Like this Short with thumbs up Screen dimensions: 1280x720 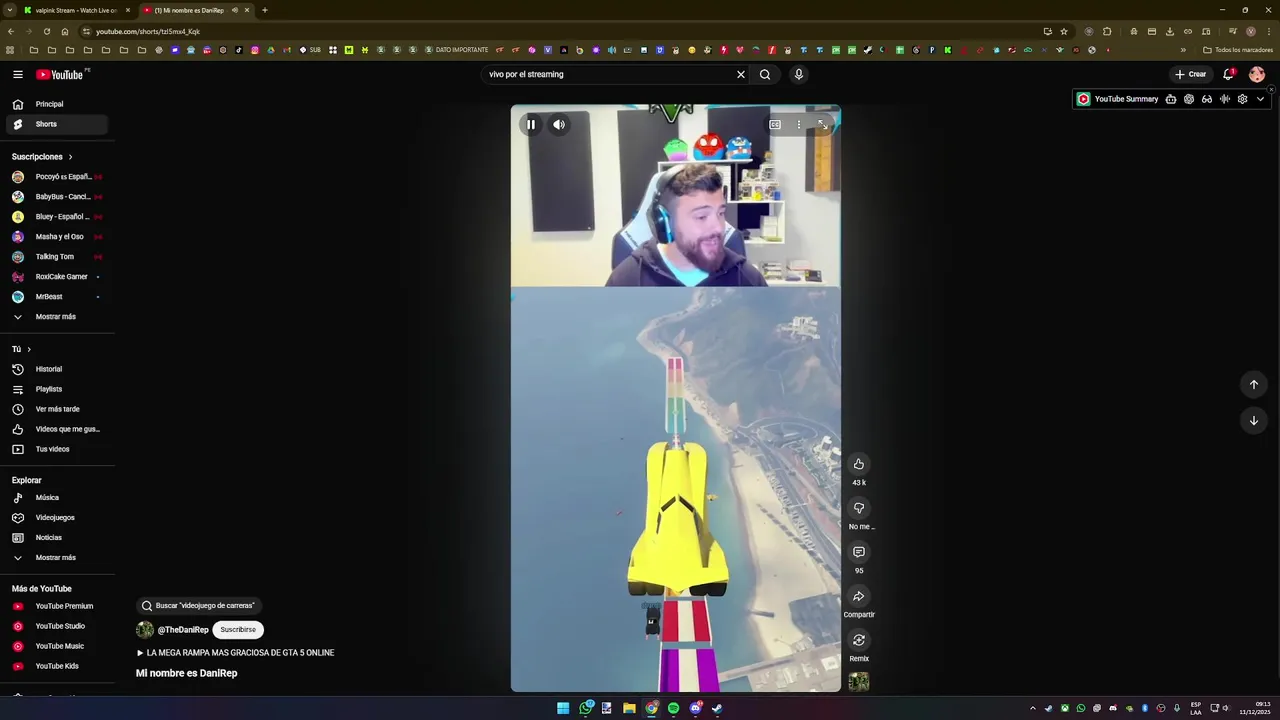coord(859,464)
